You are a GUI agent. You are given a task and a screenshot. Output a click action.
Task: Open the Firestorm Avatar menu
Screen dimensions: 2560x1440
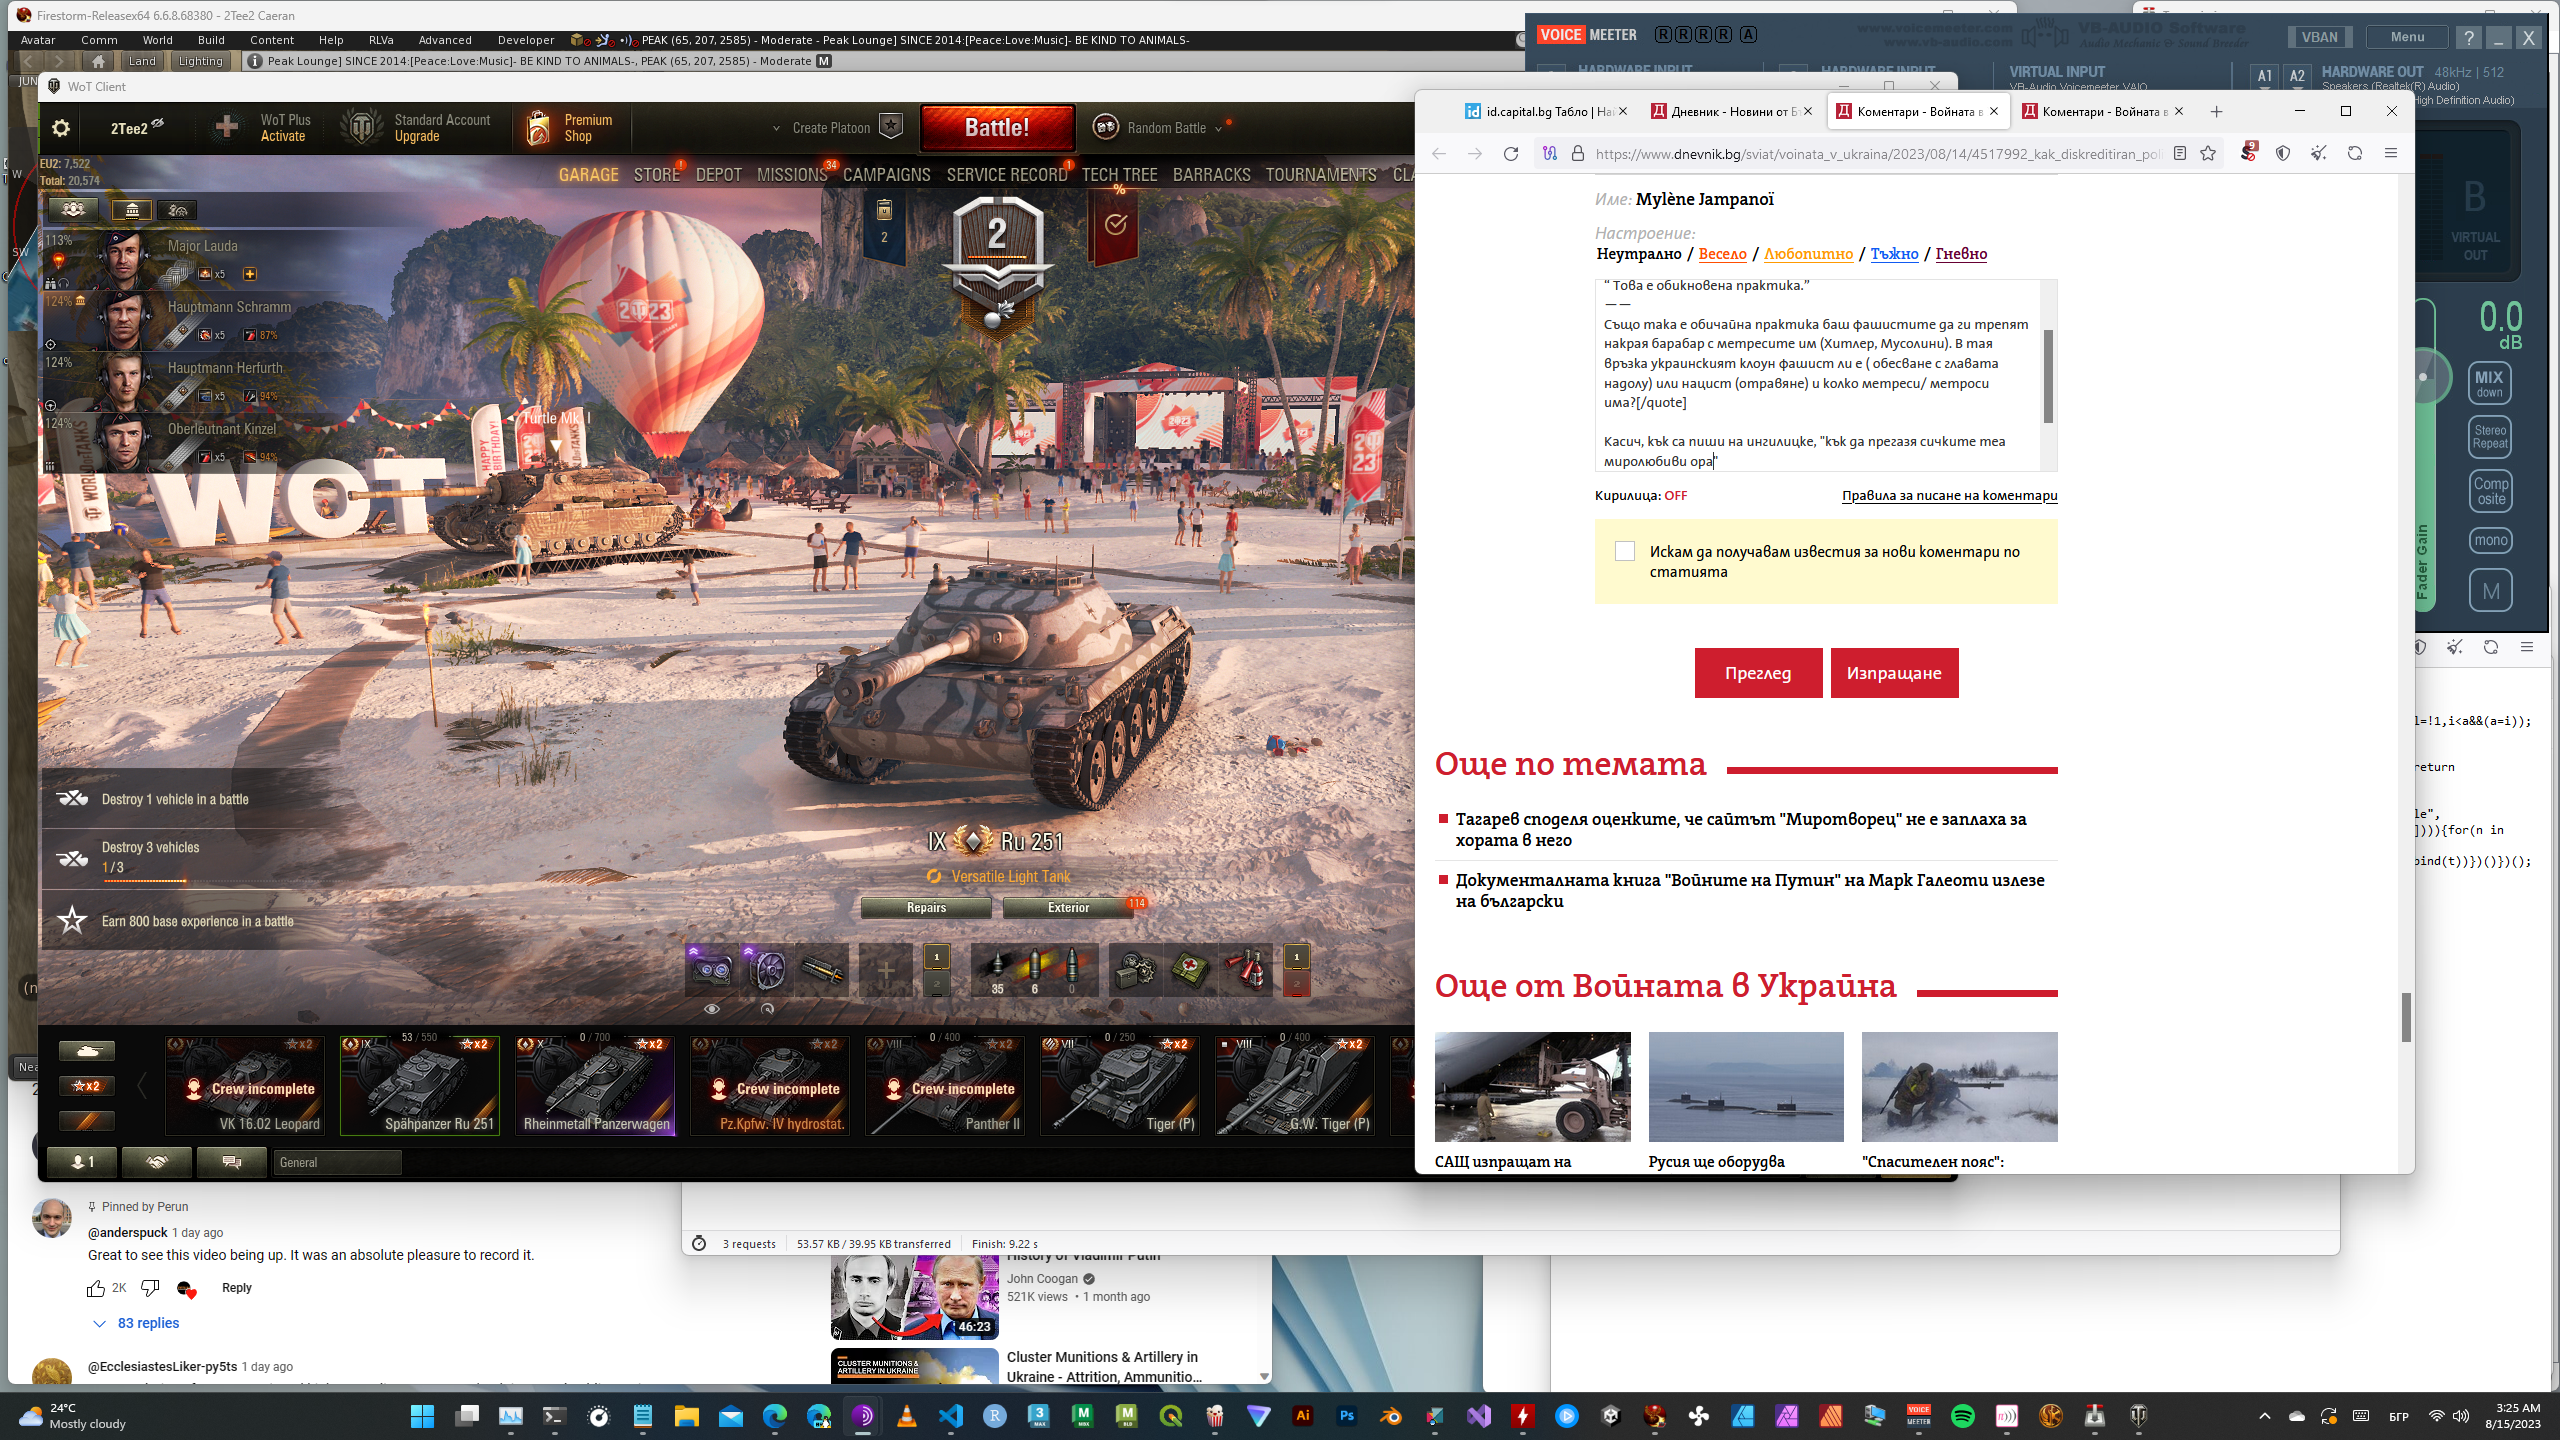[x=38, y=40]
